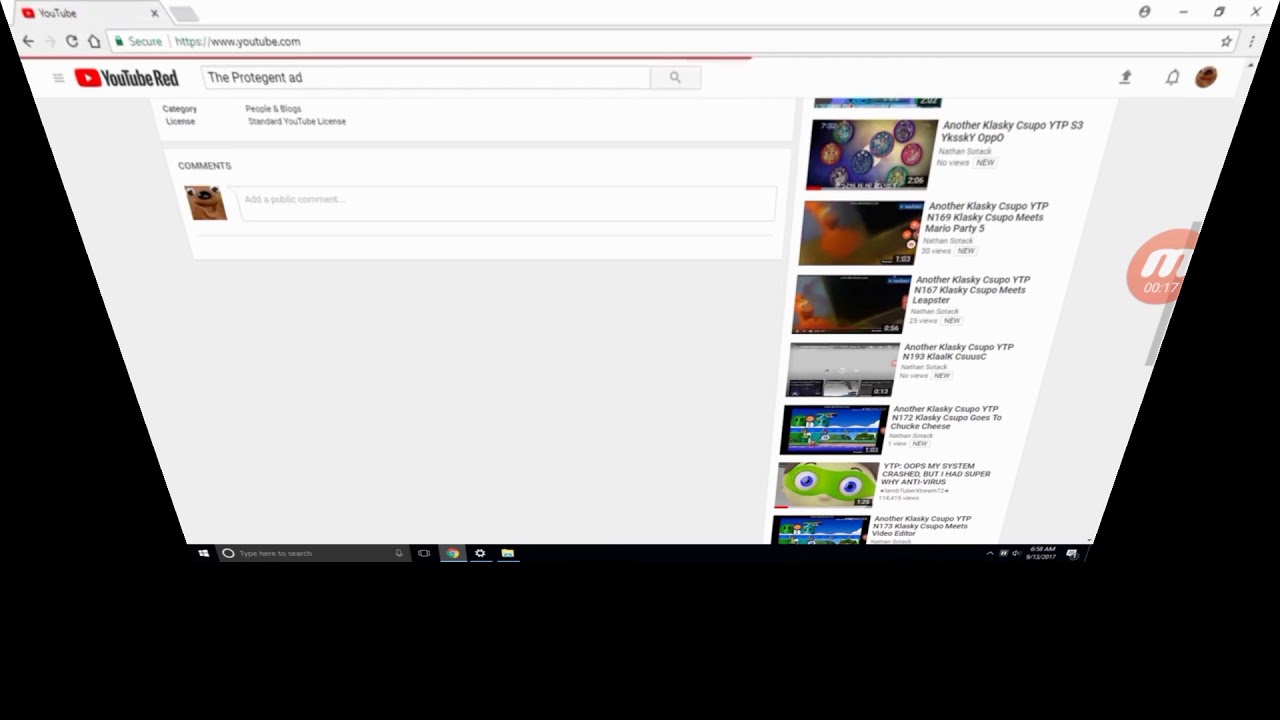This screenshot has height=720, width=1280.
Task: Open Task View on the taskbar
Action: coord(424,553)
